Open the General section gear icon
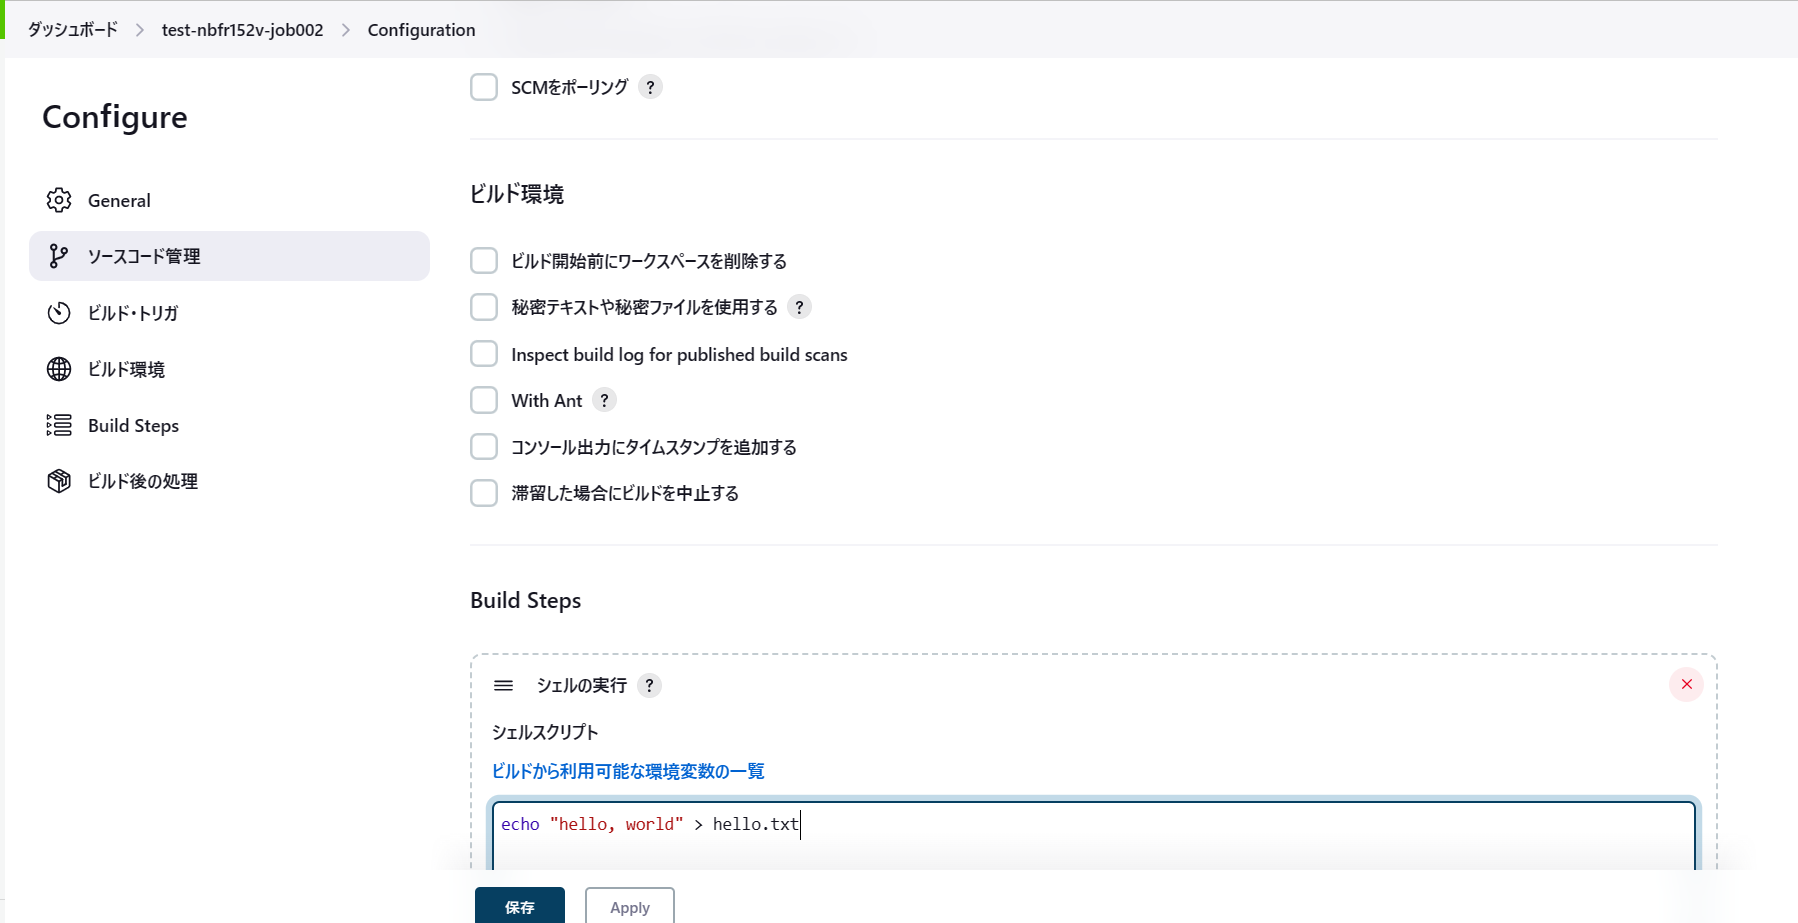Viewport: 1798px width, 923px height. [59, 200]
